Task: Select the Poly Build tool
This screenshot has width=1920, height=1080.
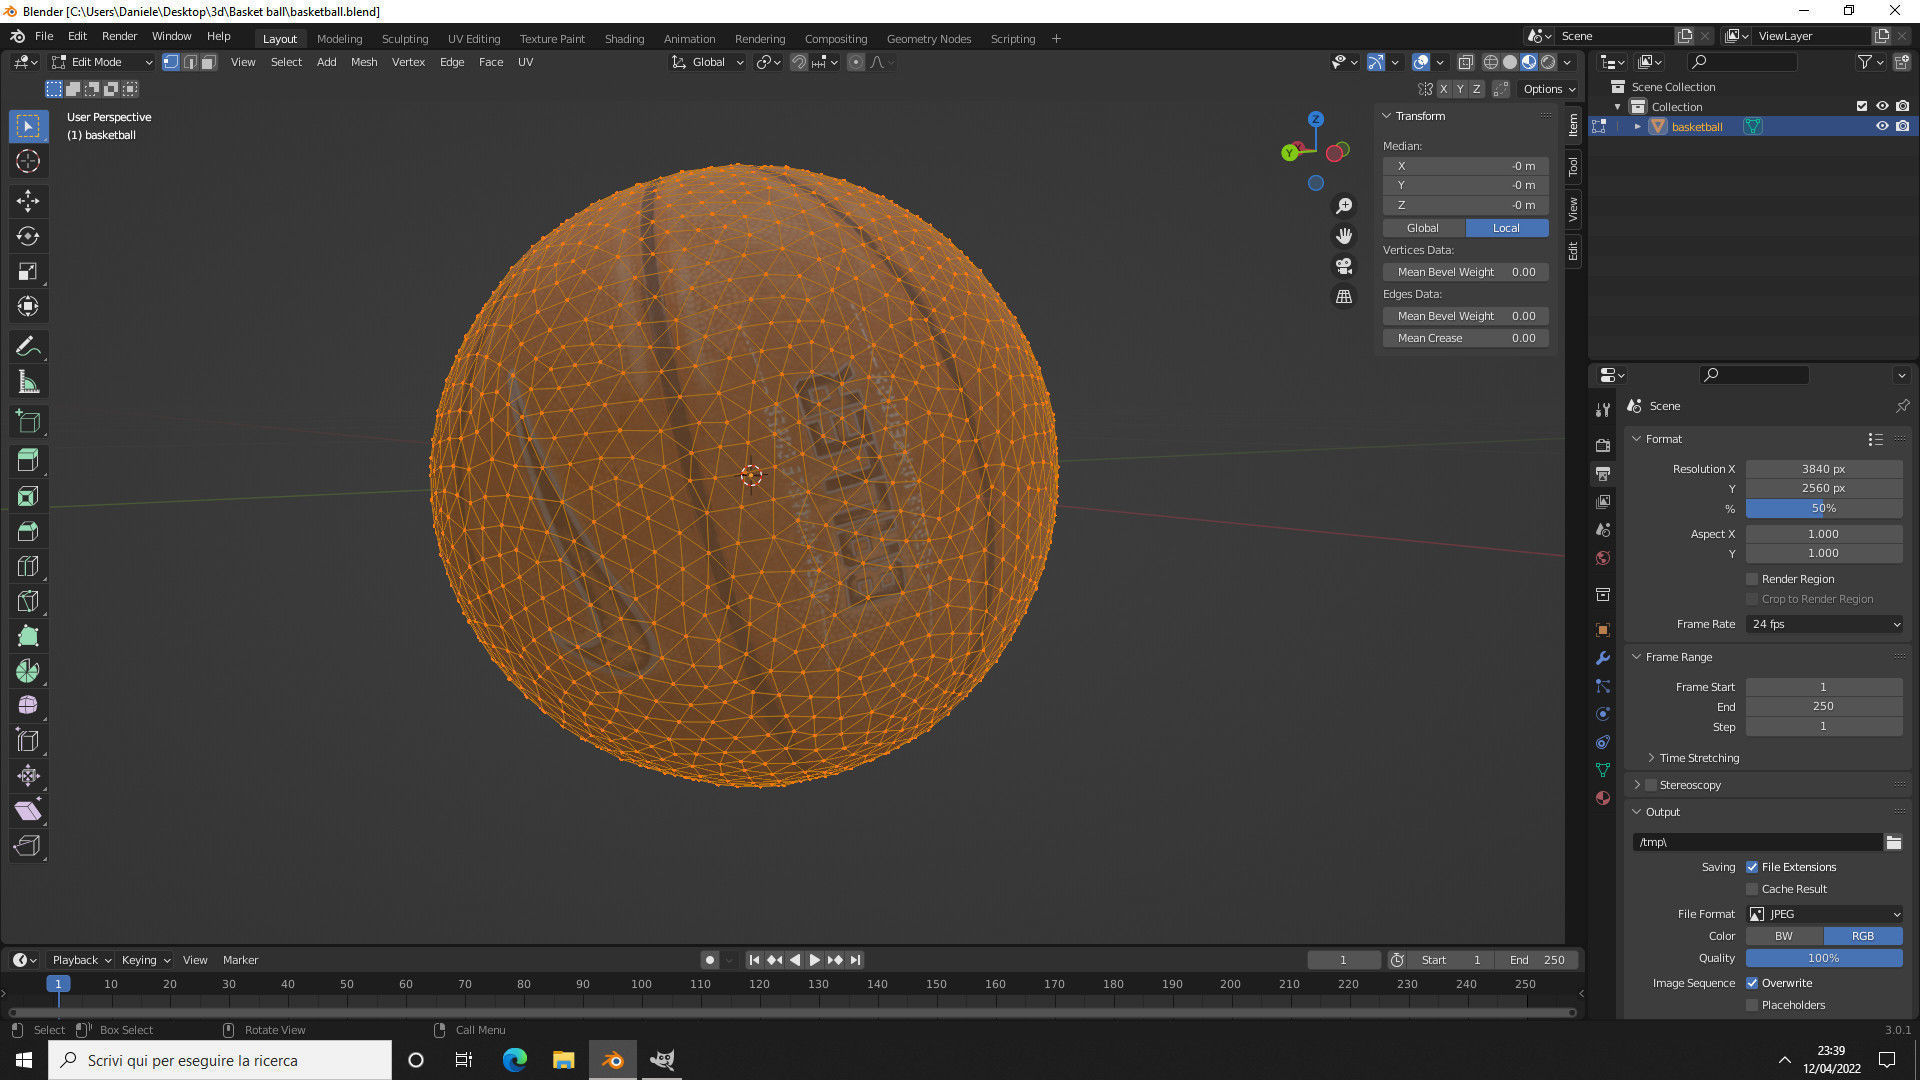Action: pyautogui.click(x=28, y=636)
